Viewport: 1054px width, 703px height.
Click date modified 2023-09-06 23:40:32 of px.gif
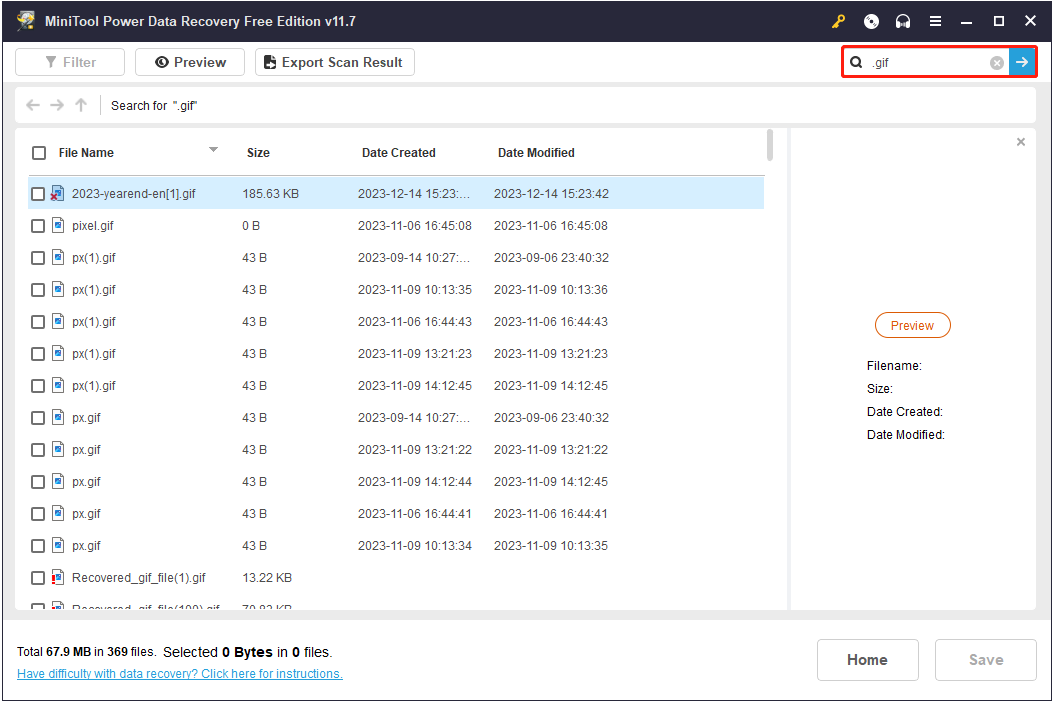[x=551, y=418]
